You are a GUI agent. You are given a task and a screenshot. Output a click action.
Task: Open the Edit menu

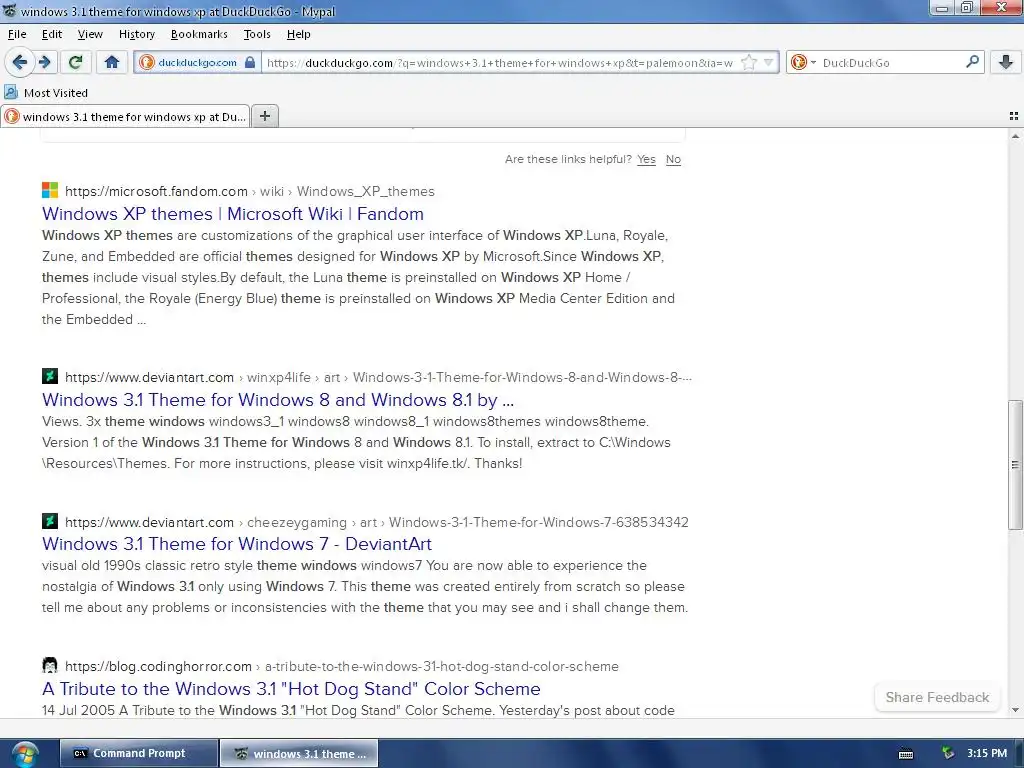tap(52, 34)
